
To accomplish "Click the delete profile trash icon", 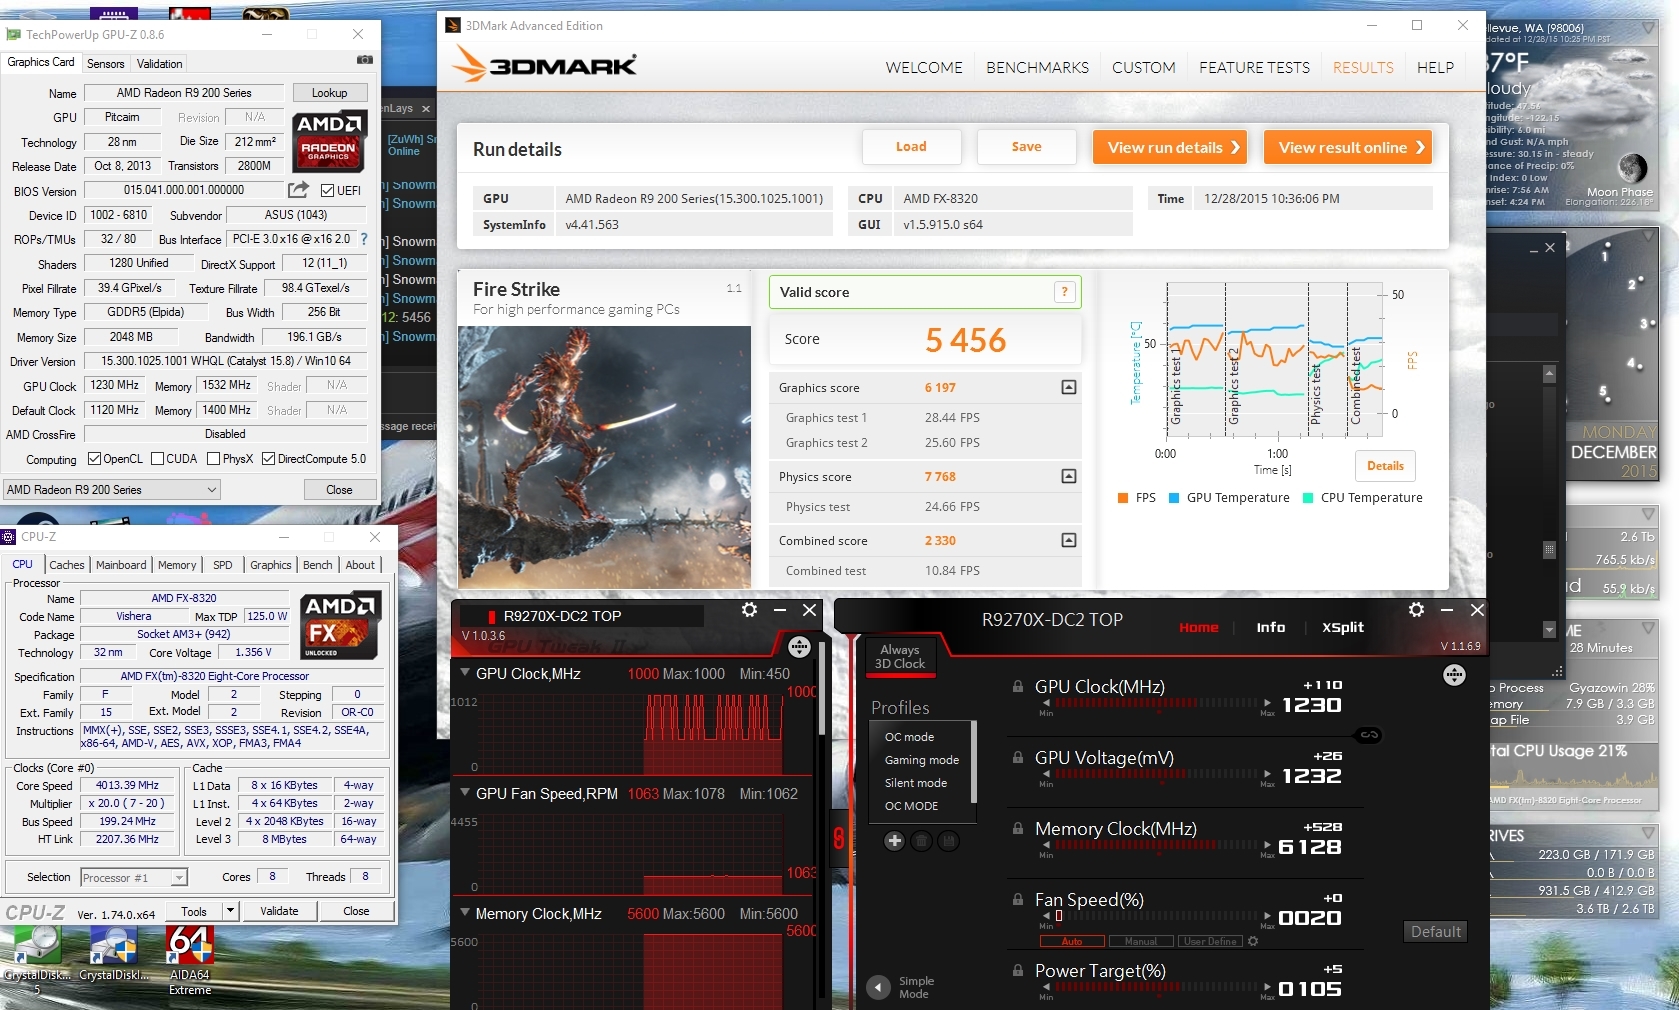I will [922, 841].
